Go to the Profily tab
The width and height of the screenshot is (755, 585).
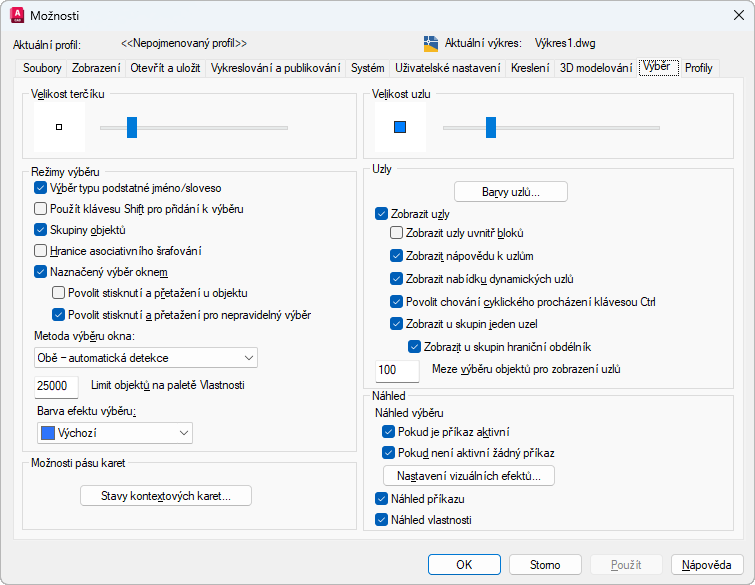699,68
